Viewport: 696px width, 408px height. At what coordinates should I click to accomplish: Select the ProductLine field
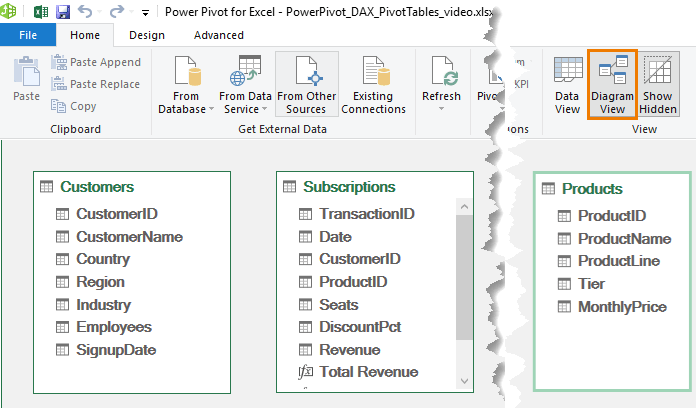(x=619, y=261)
